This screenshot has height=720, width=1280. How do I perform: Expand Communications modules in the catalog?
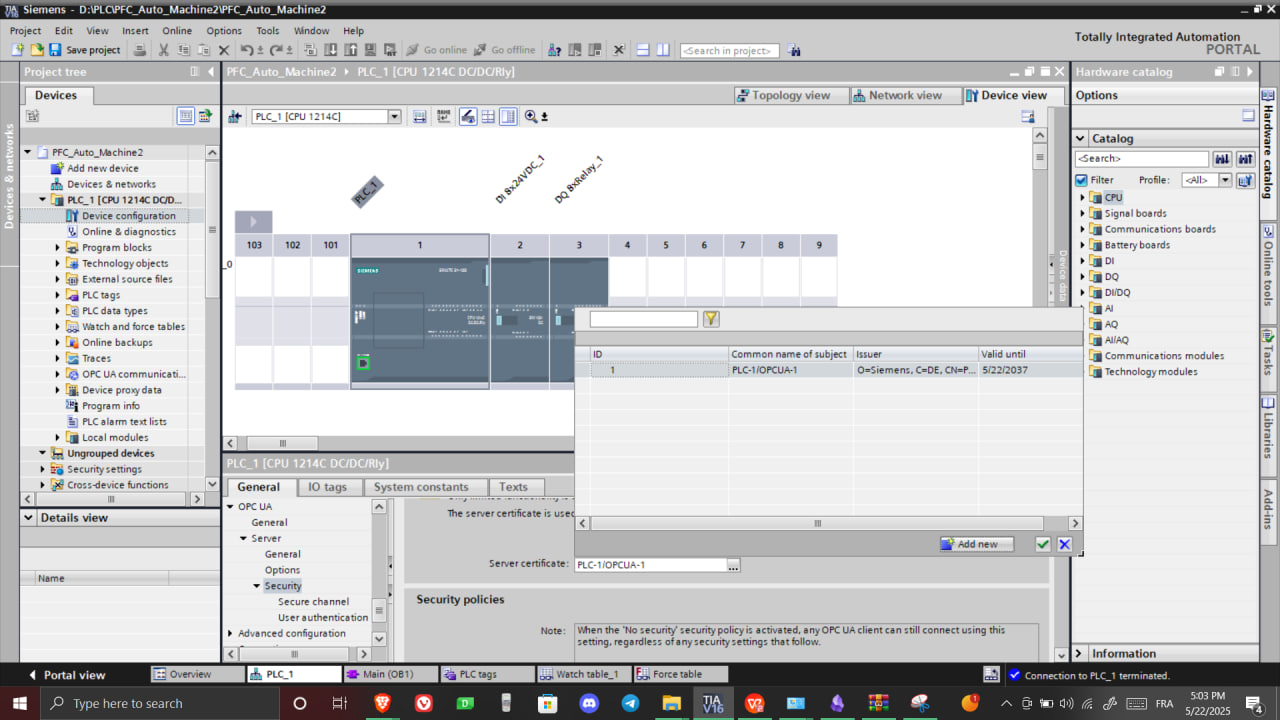[x=1082, y=356]
